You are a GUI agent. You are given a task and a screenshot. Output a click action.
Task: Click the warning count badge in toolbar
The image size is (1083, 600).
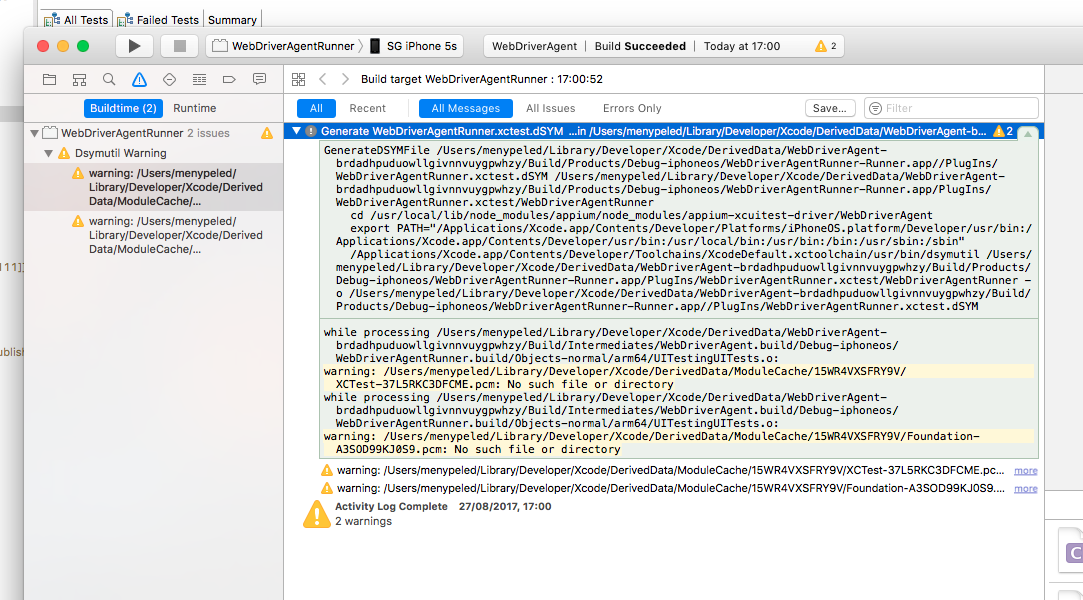[x=825, y=46]
